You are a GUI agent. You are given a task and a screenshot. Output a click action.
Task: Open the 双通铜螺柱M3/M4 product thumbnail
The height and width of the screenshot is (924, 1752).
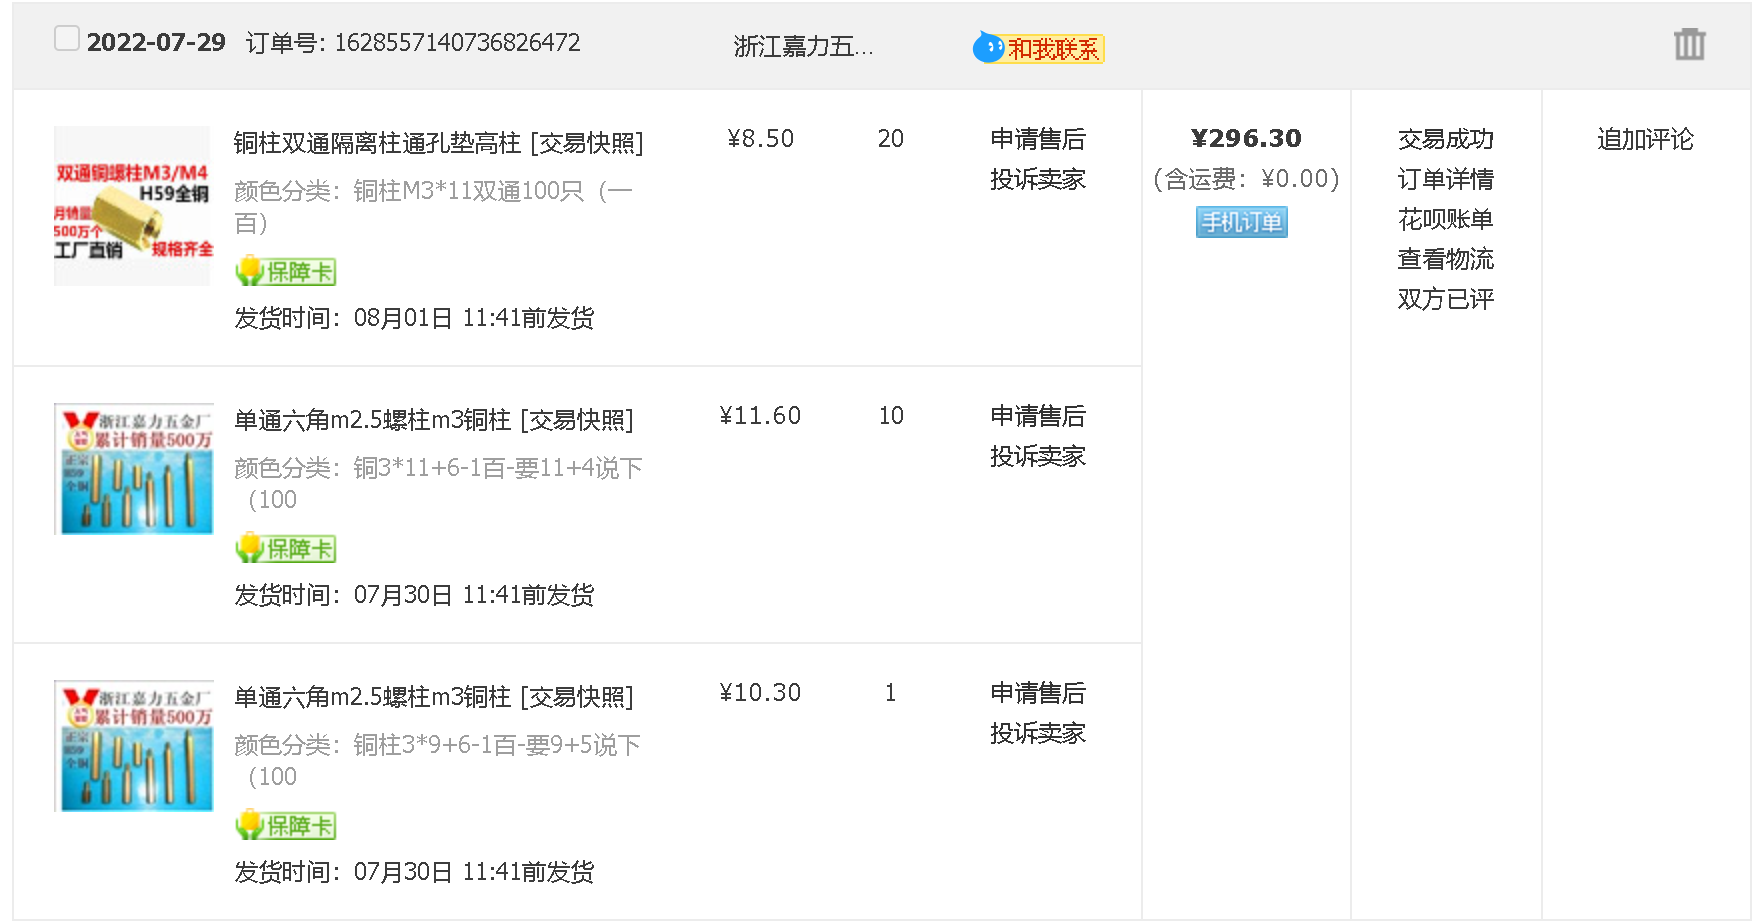coord(133,206)
